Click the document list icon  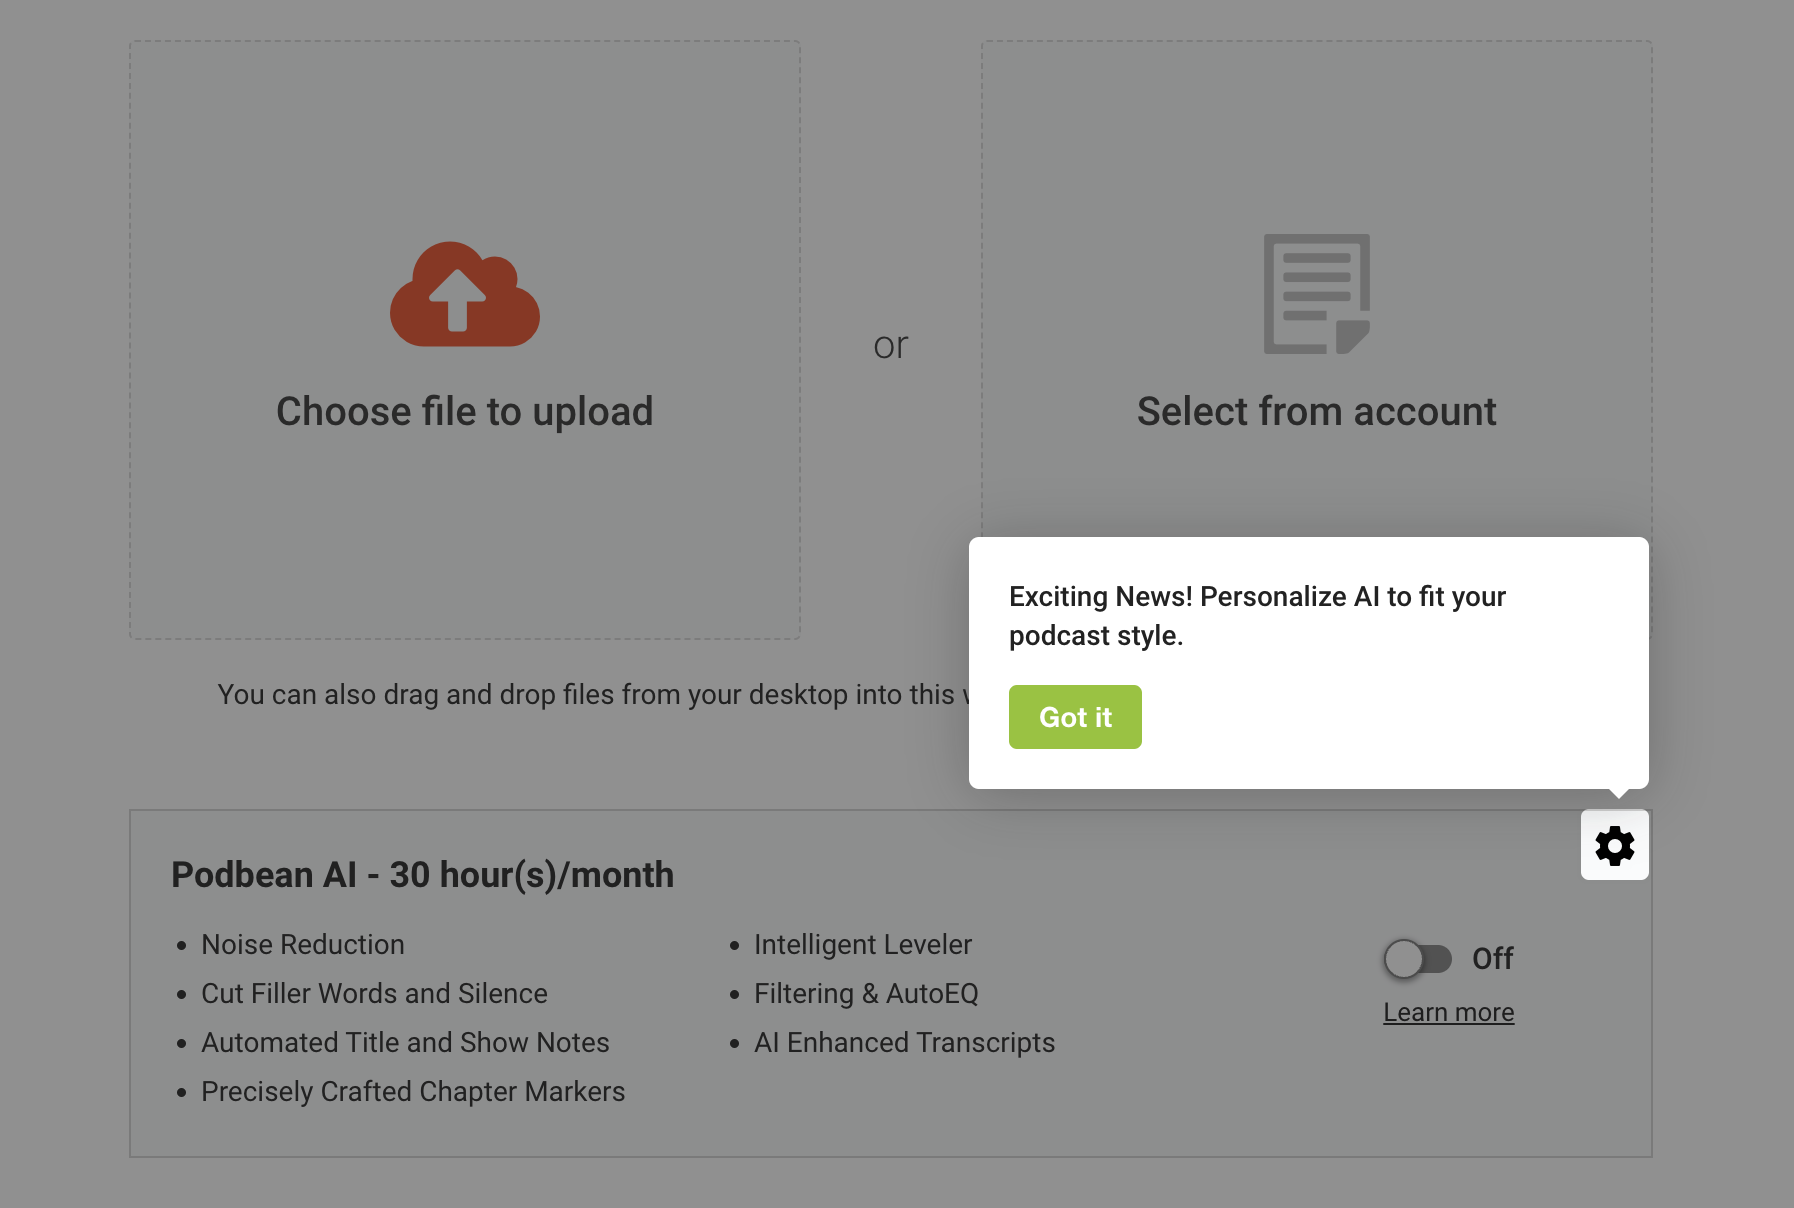point(1316,294)
